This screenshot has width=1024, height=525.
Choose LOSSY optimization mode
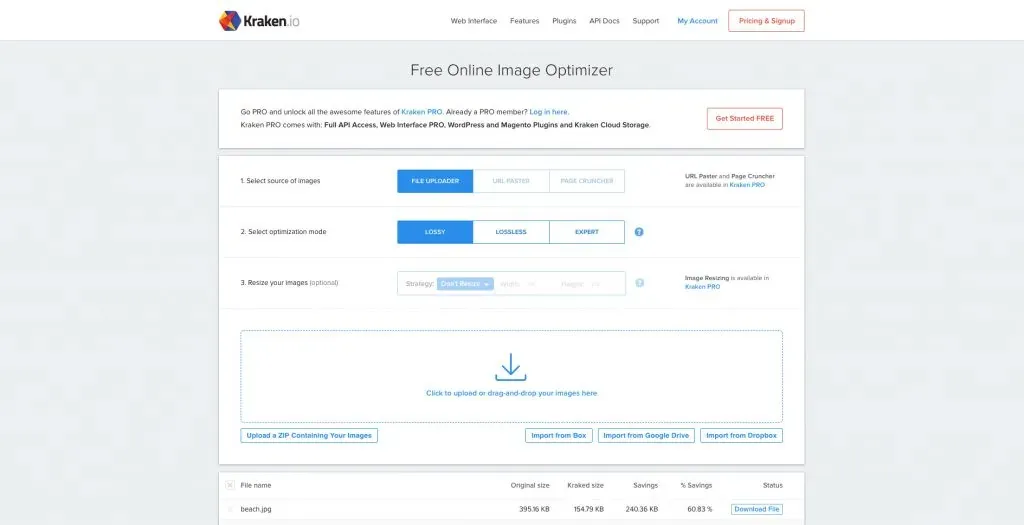(435, 232)
